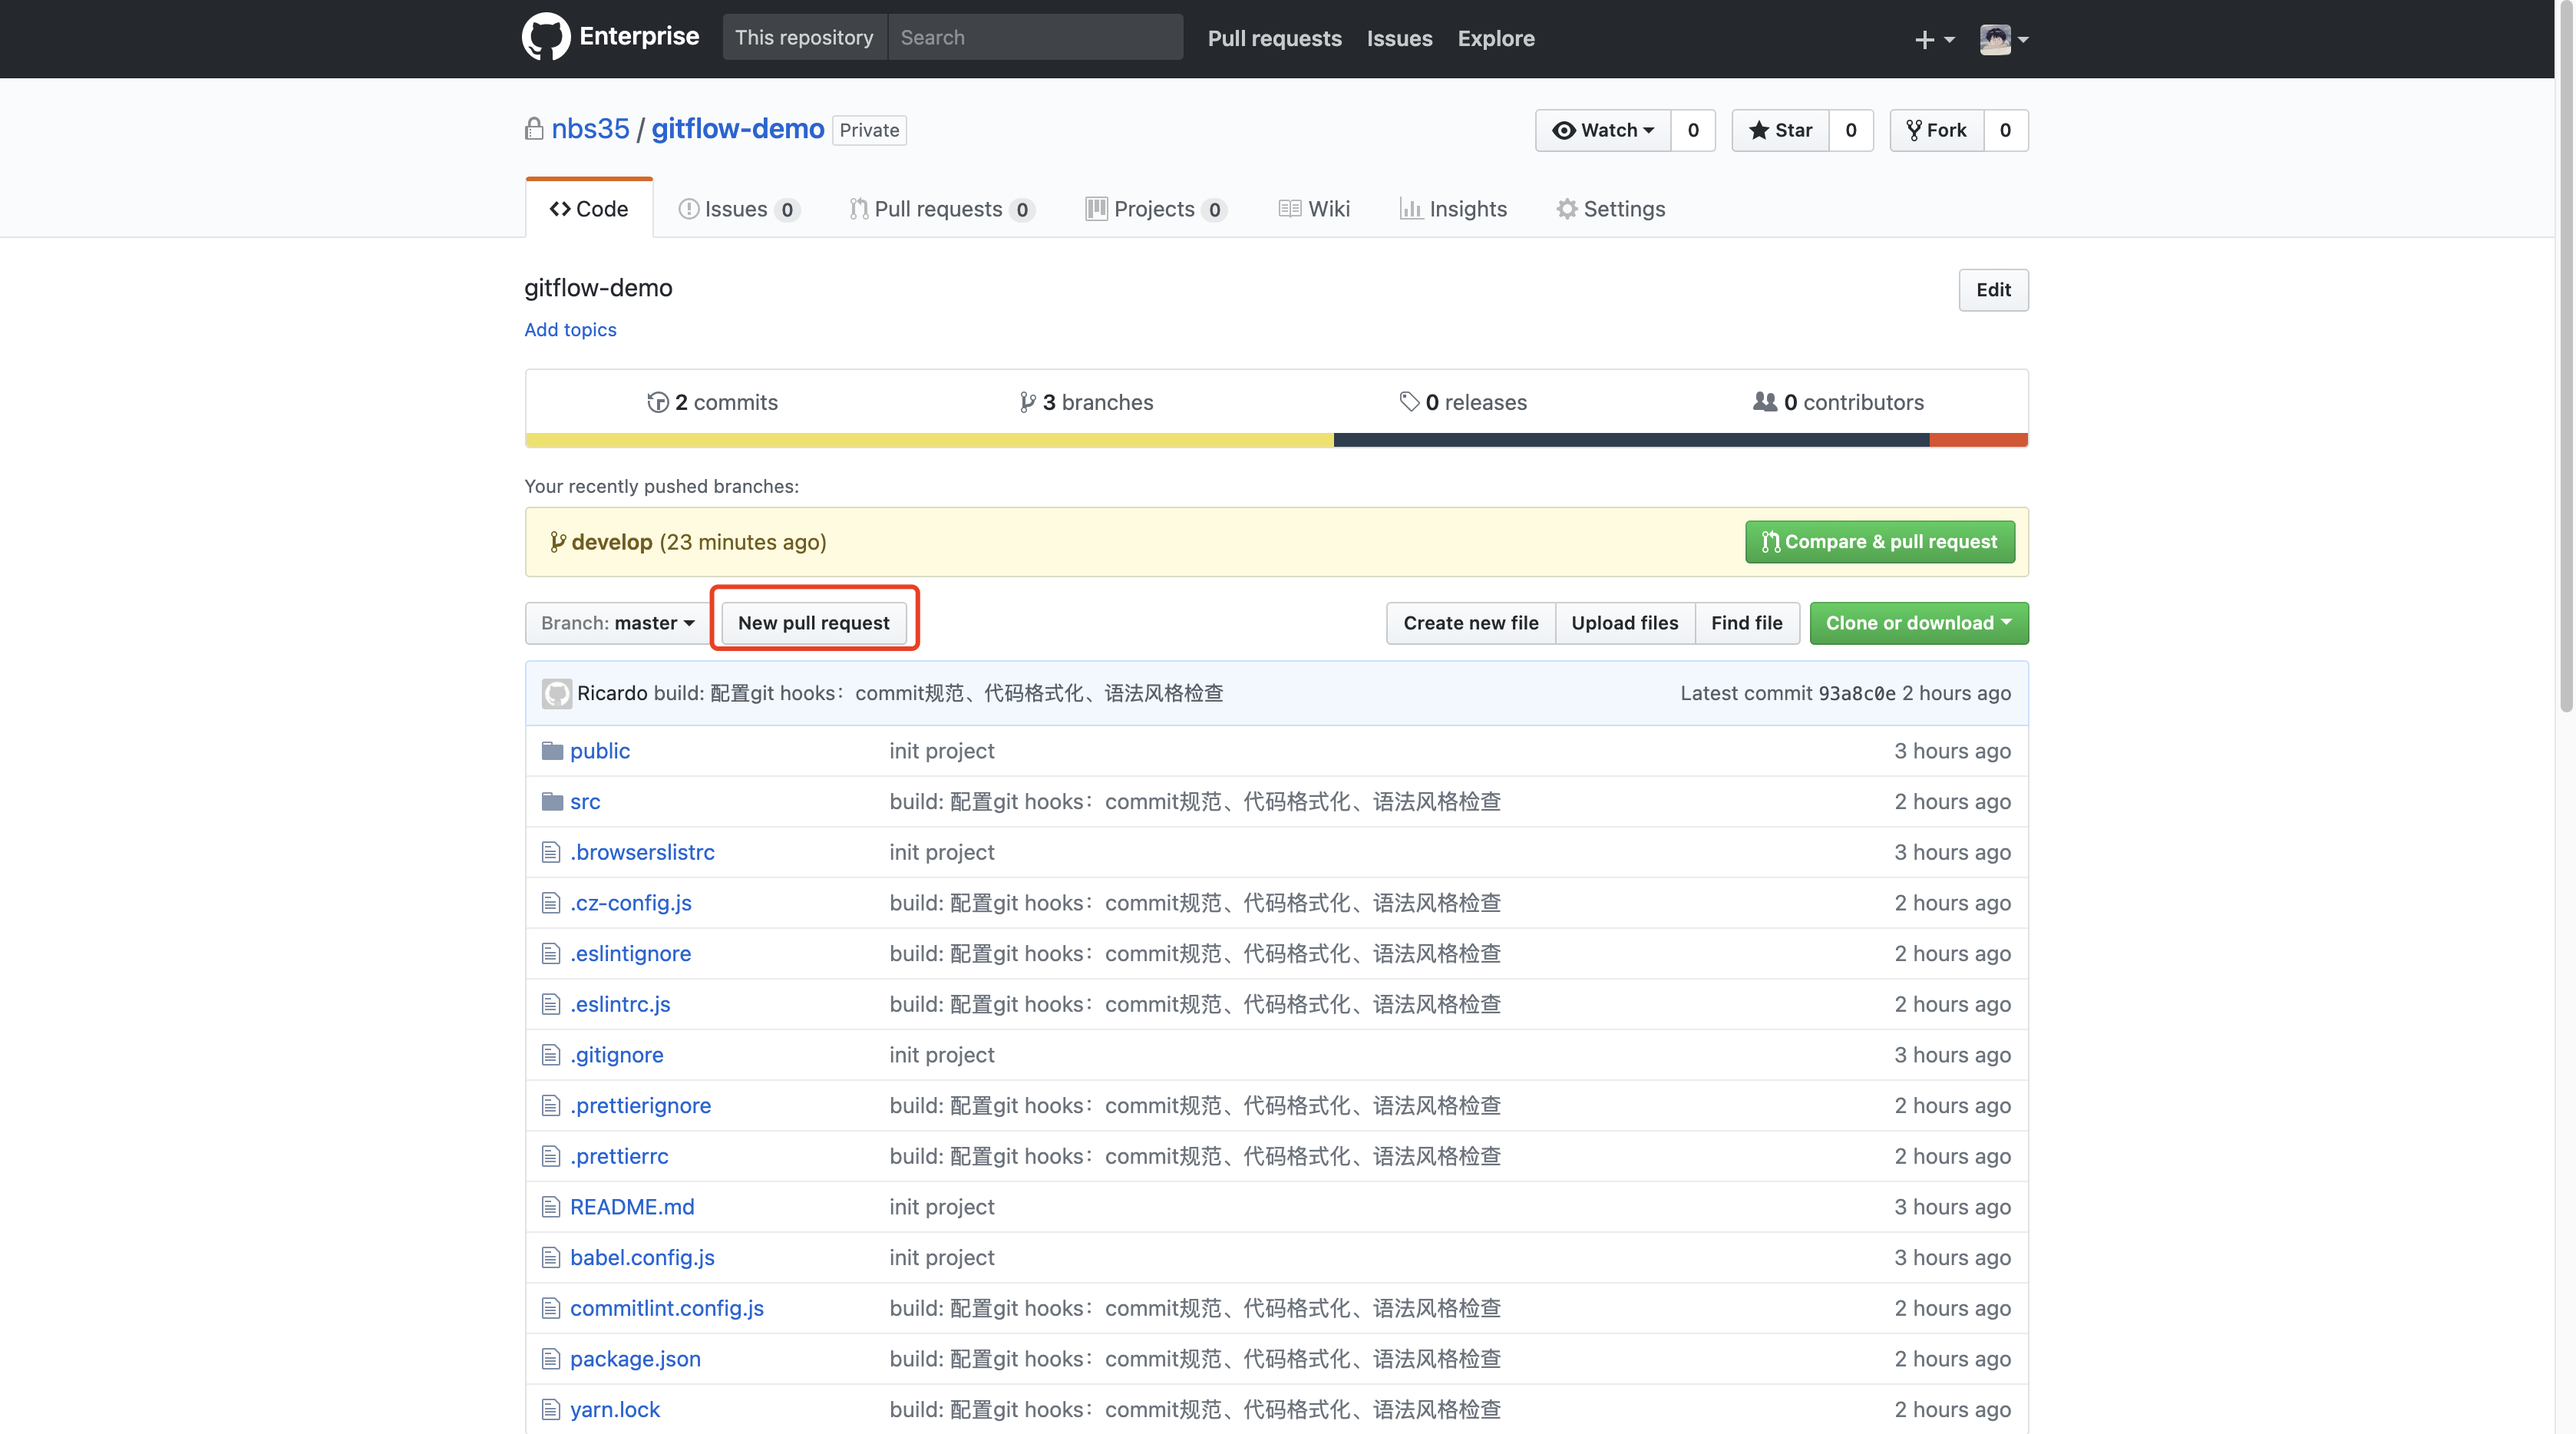Click the dark blue language bar segment
The image size is (2576, 1434).
[1631, 440]
